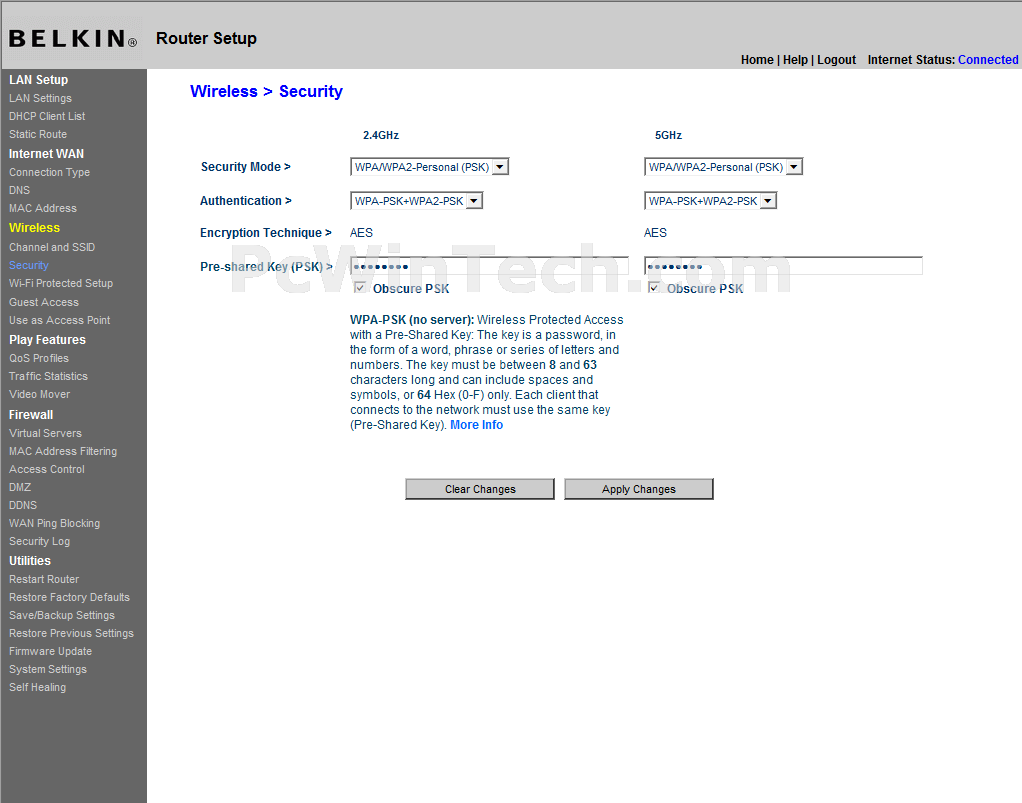Open Restore Factory Defaults page

(x=69, y=597)
